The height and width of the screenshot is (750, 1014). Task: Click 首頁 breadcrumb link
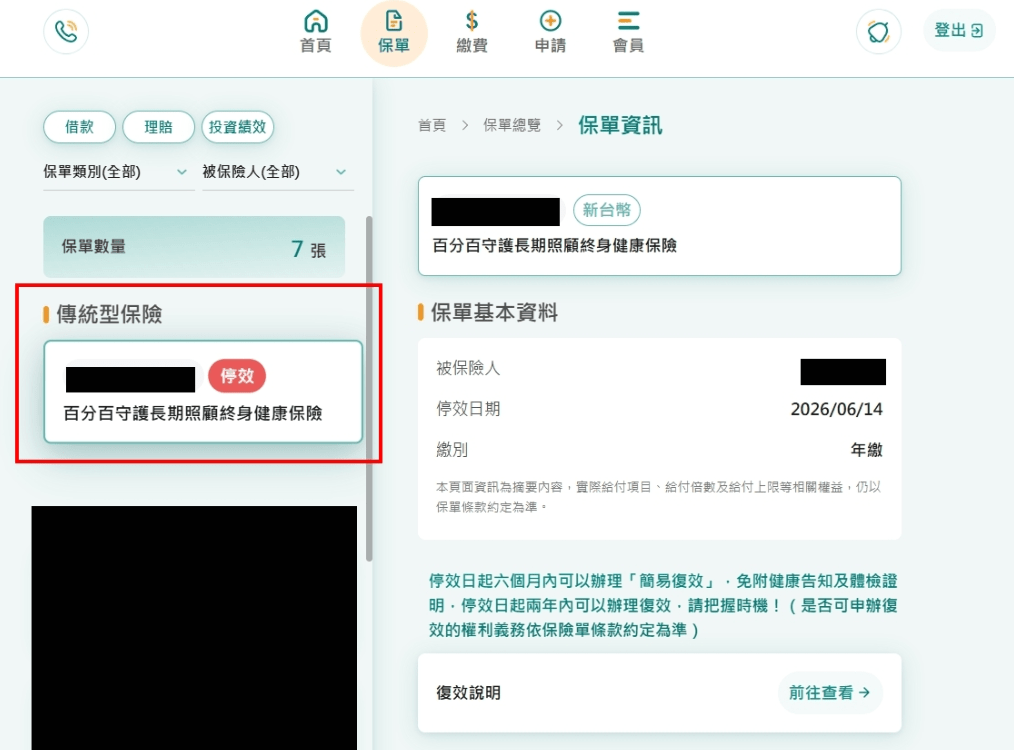coord(432,125)
